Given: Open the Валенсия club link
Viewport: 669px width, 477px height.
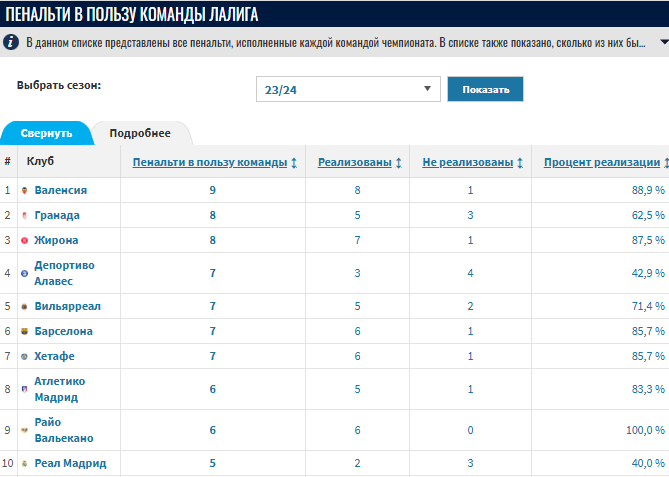Looking at the screenshot, I should [x=61, y=190].
